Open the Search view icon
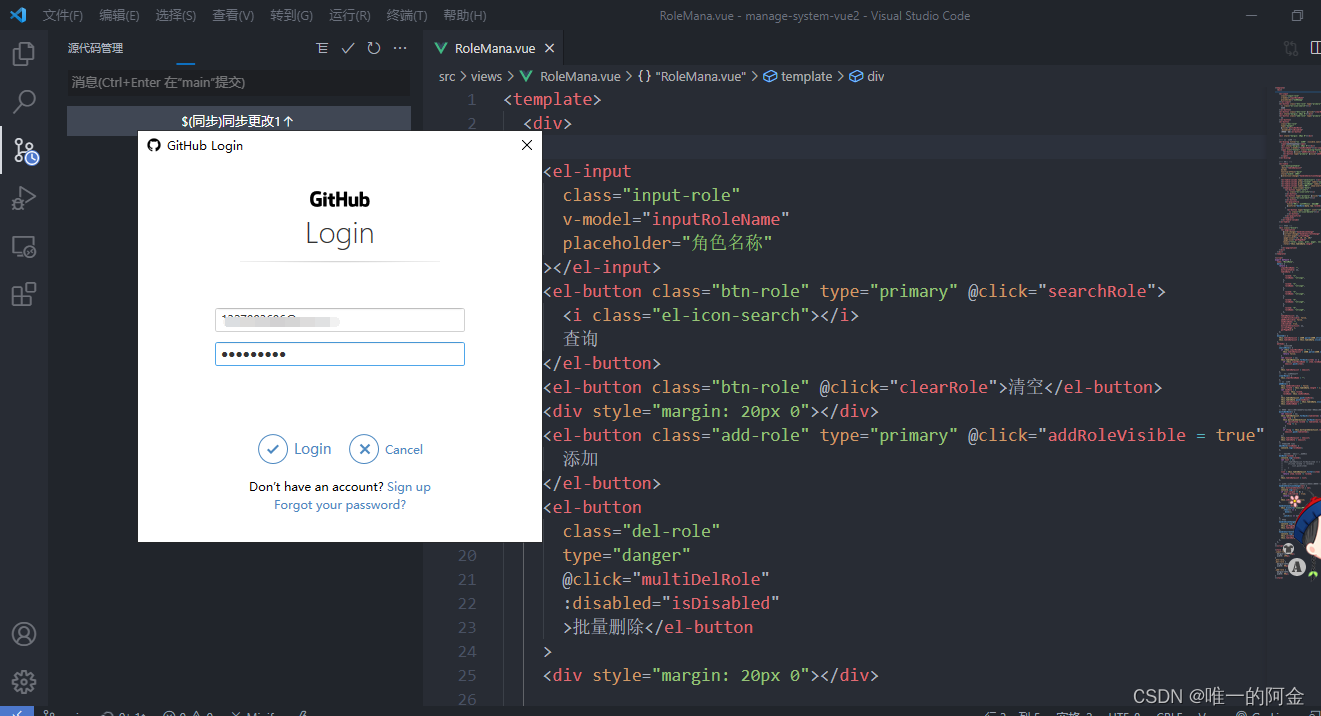1321x716 pixels. point(24,101)
